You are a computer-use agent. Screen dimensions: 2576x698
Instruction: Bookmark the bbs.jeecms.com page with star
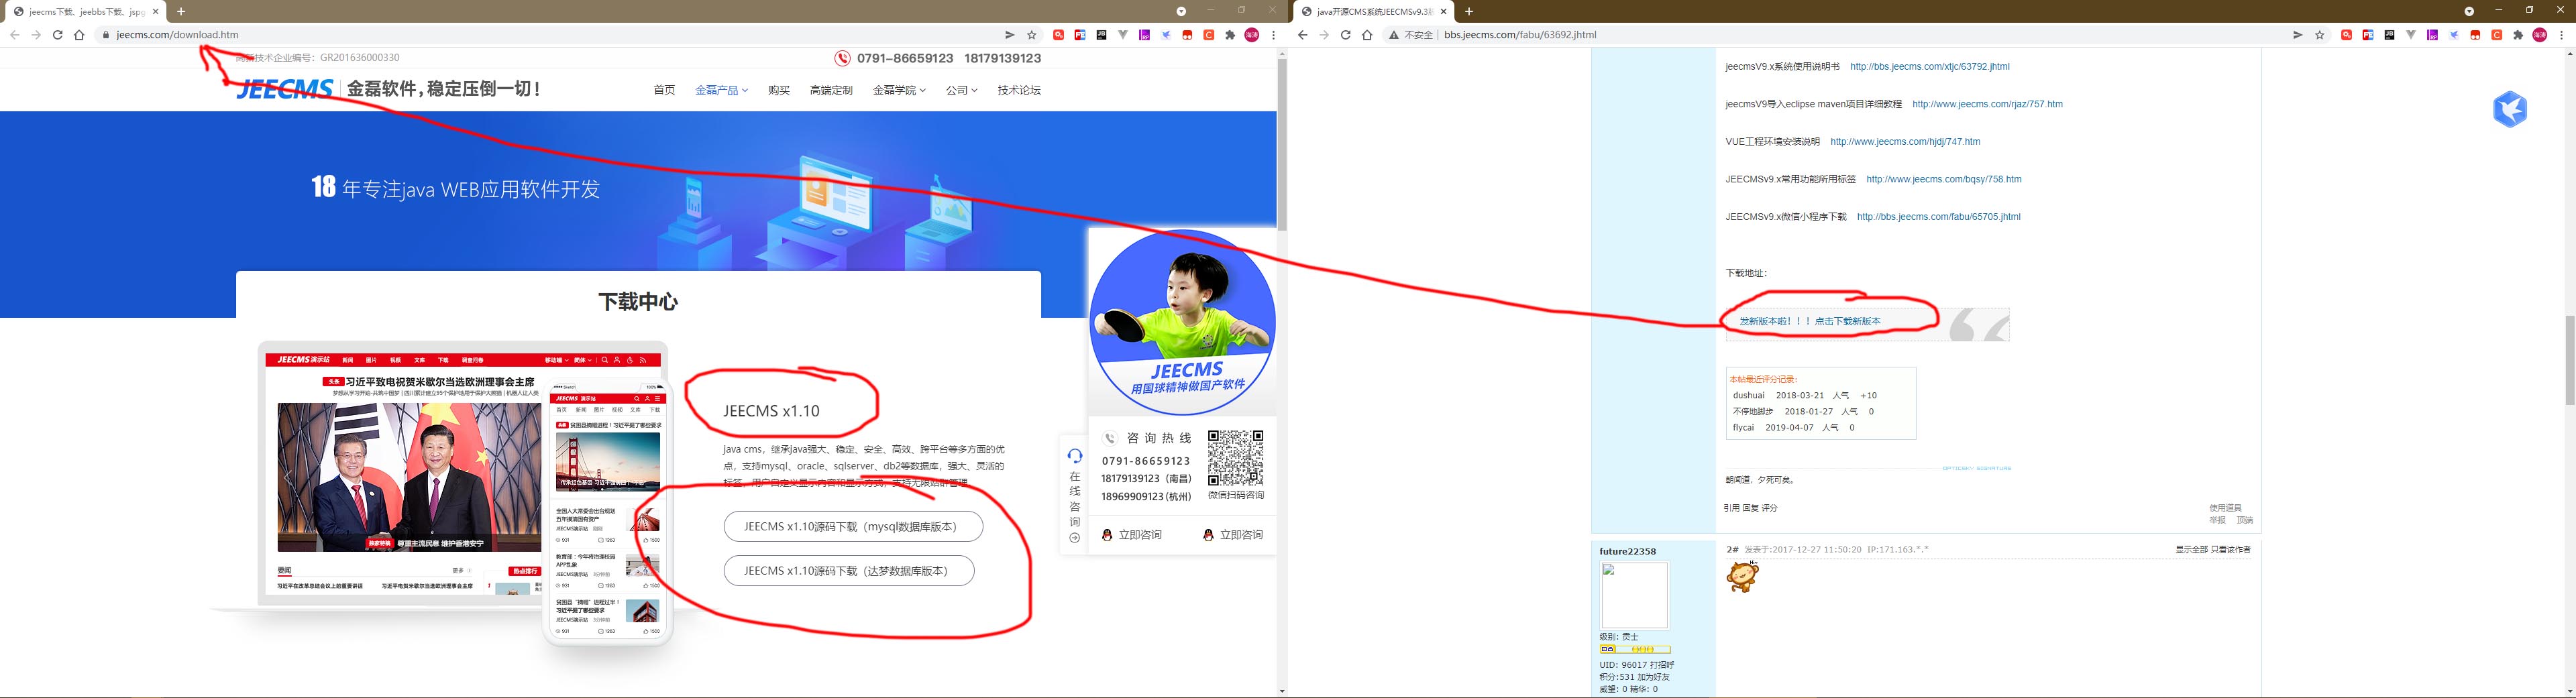2320,35
